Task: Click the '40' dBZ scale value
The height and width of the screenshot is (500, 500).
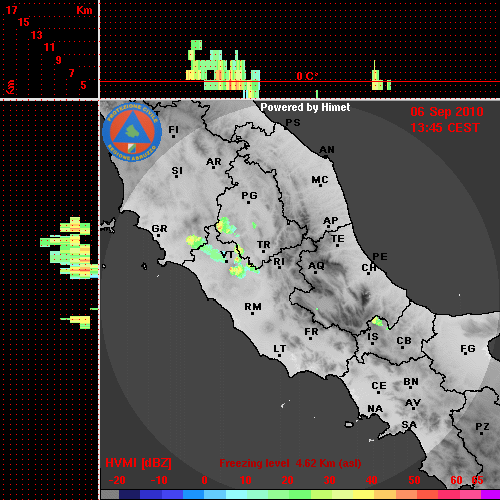Action: (x=372, y=480)
